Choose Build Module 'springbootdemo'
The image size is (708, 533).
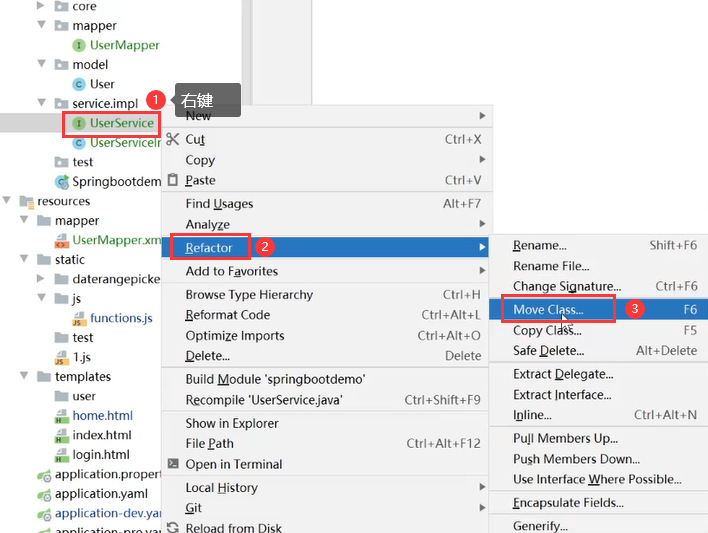click(325, 379)
